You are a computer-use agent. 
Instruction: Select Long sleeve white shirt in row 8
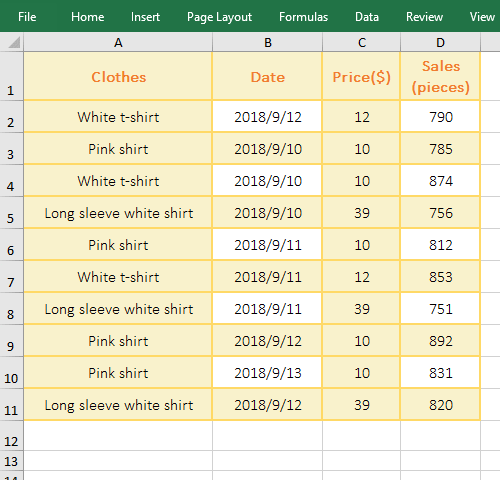pyautogui.click(x=118, y=309)
